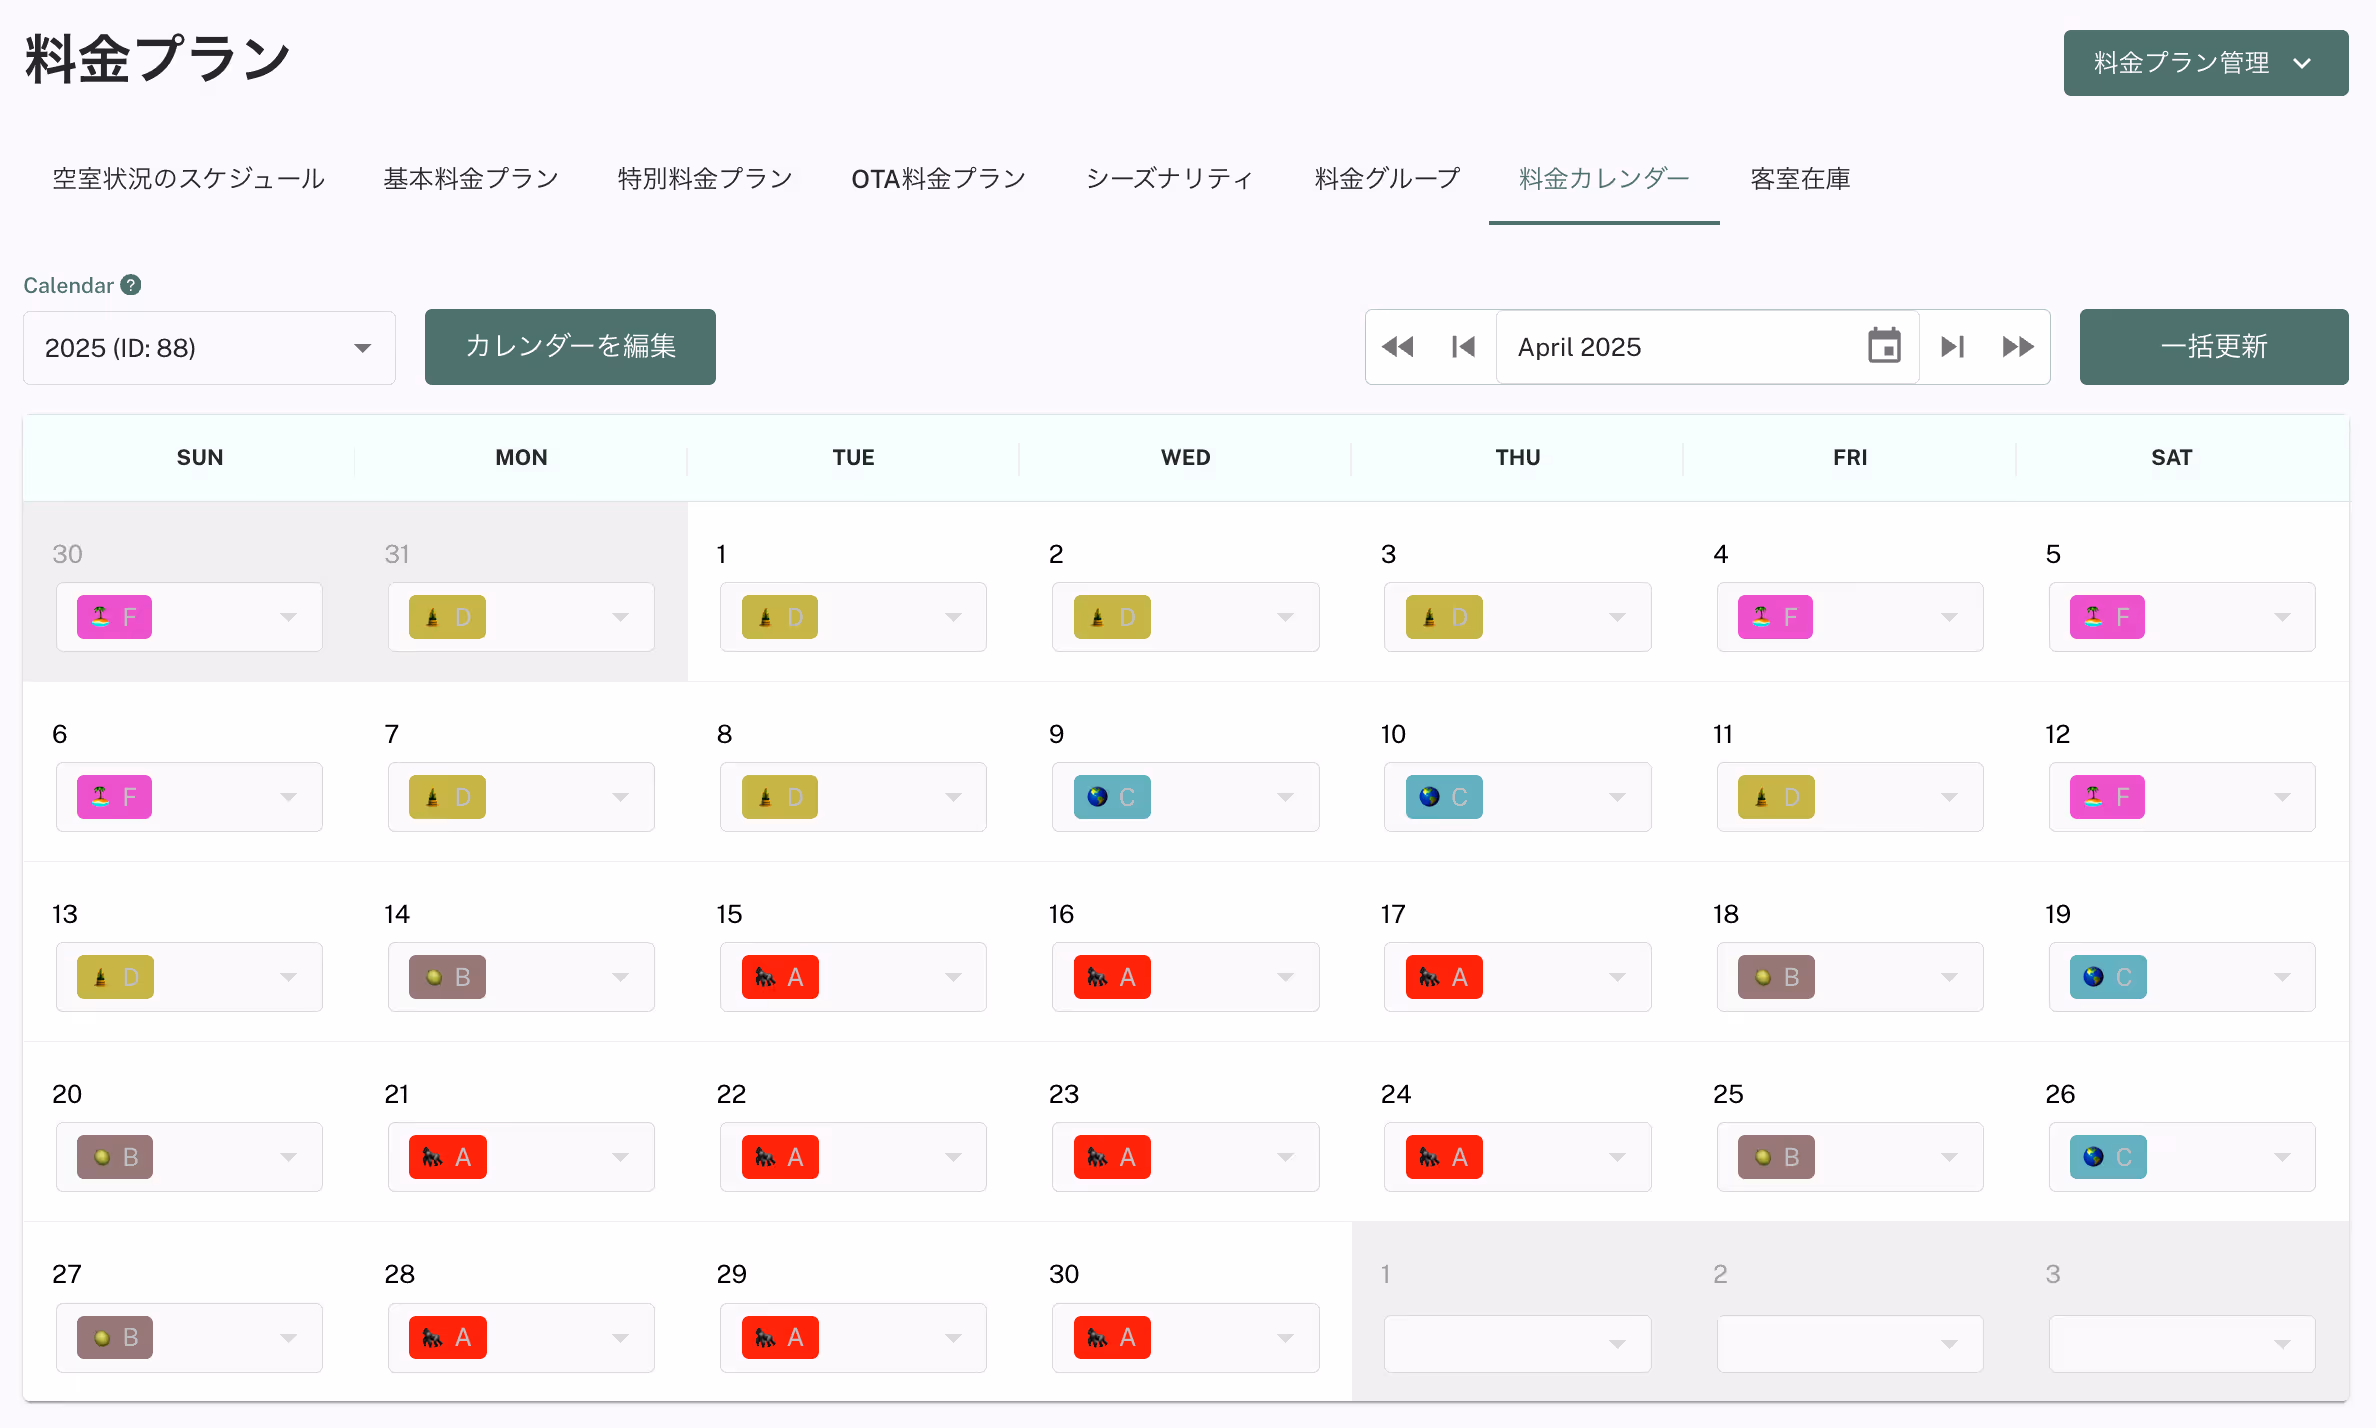The image size is (2376, 1428).
Task: Click the pink F badge on April 4
Action: coord(1775,617)
